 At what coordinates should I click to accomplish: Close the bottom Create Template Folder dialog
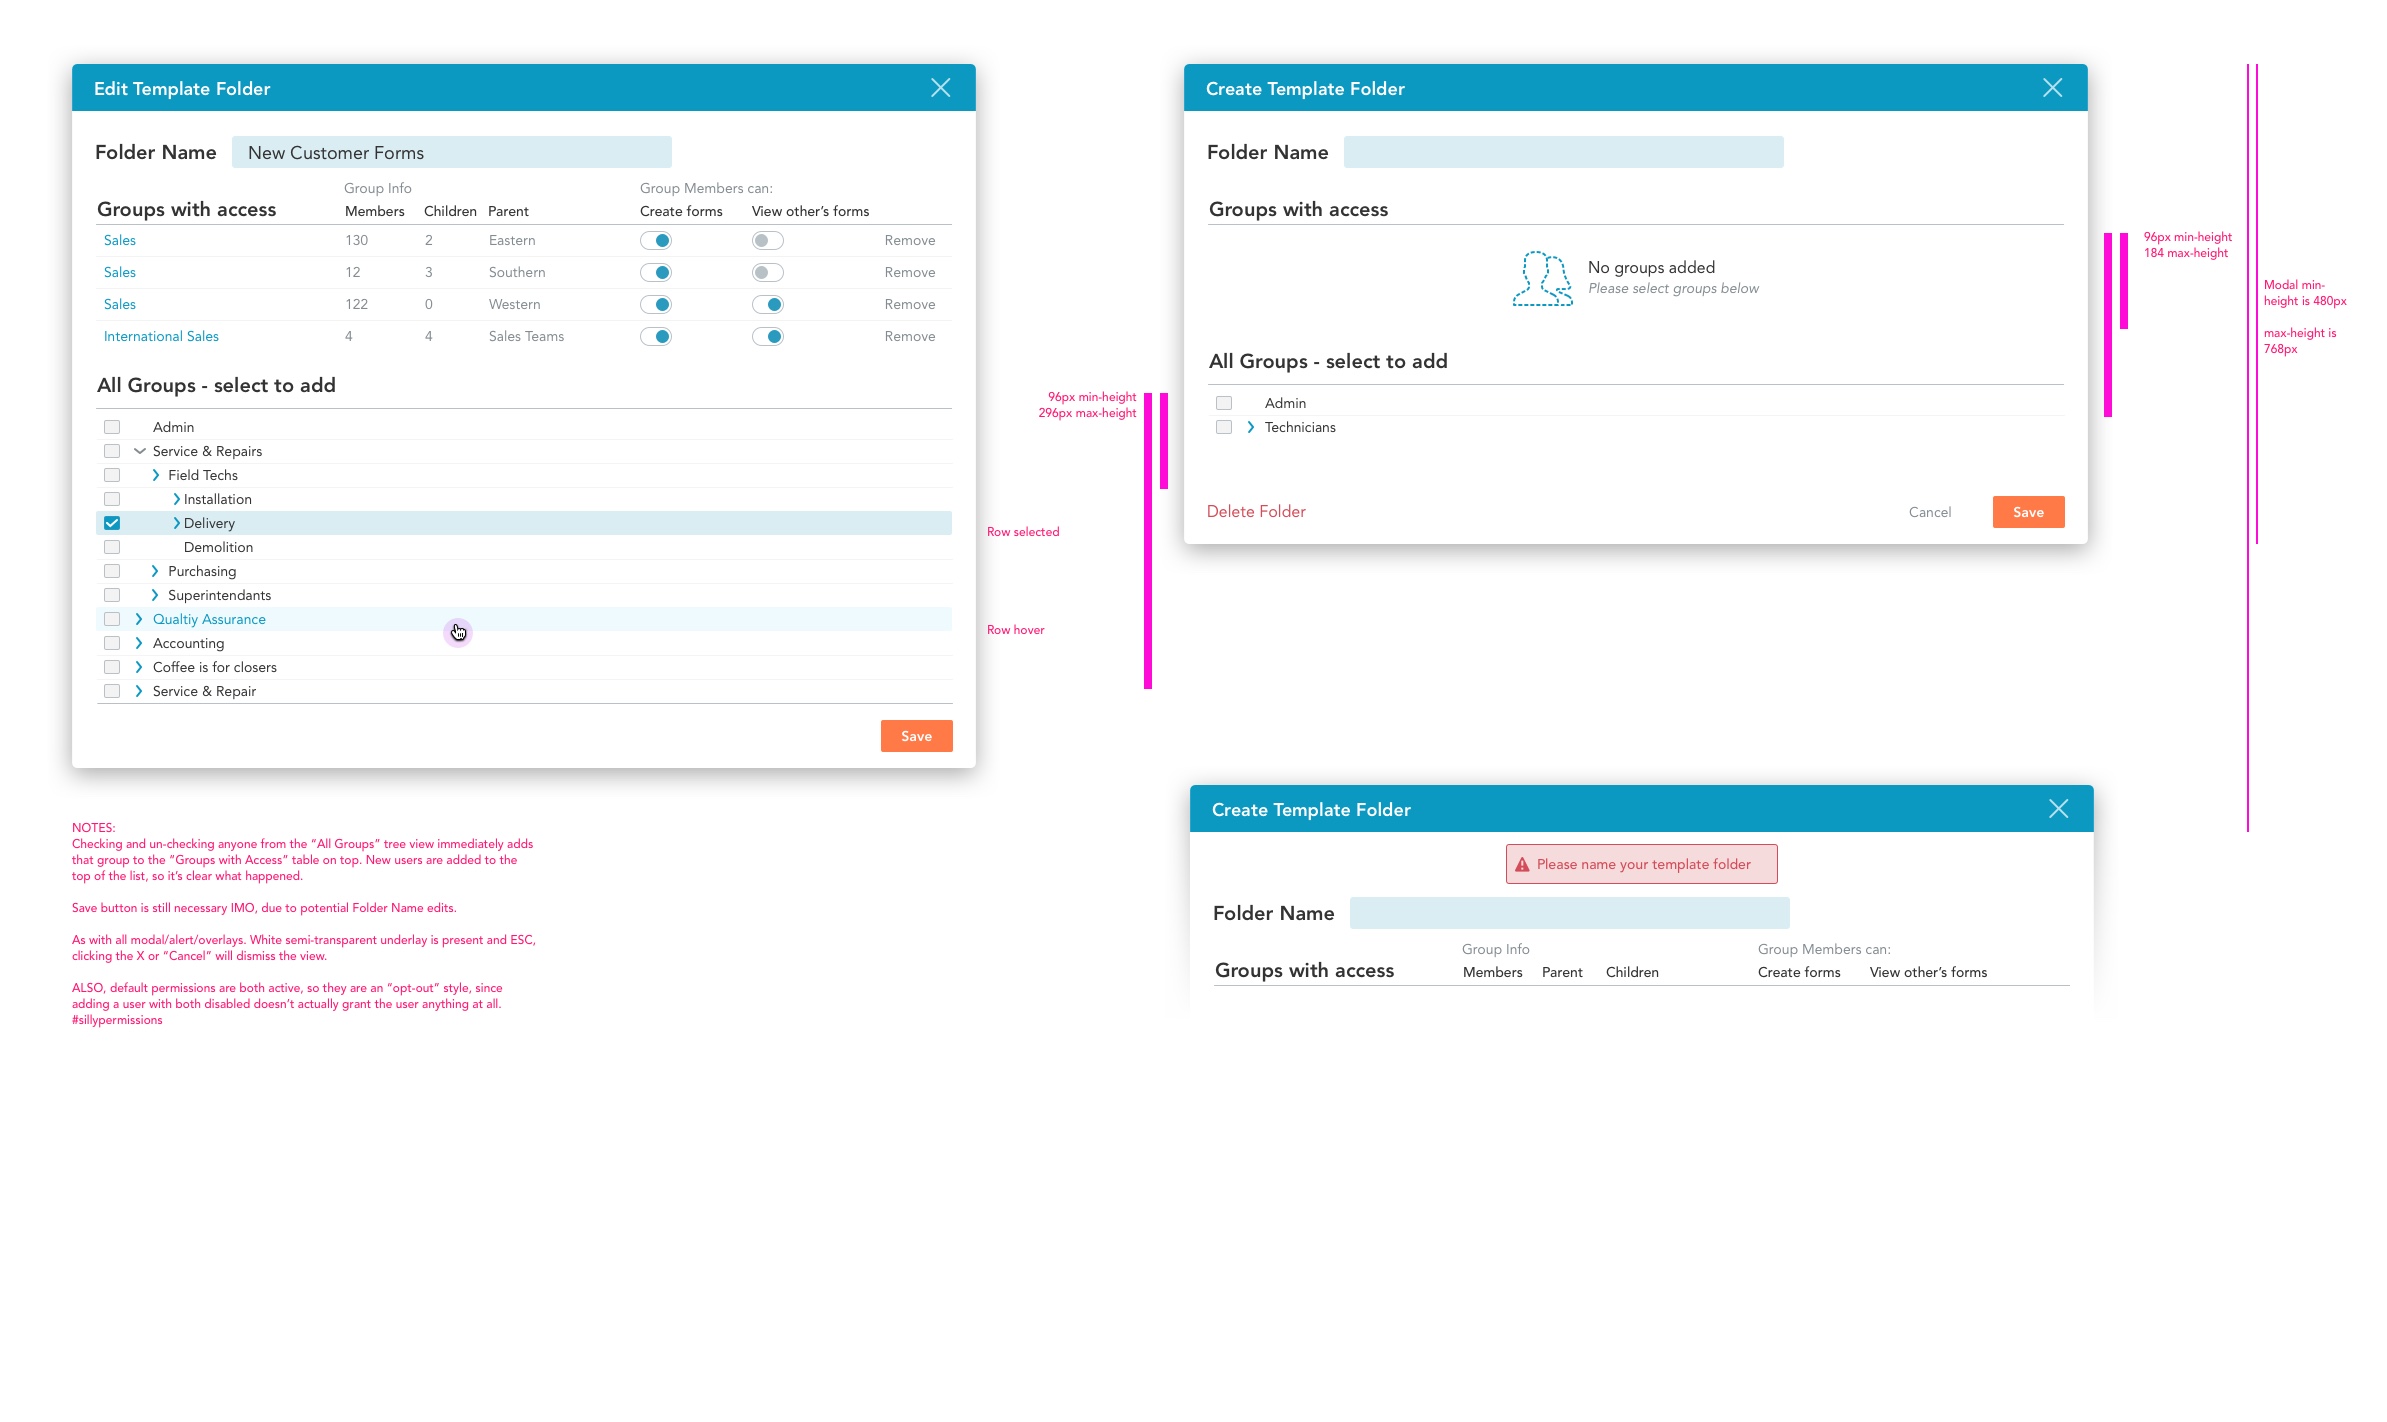click(x=2058, y=809)
